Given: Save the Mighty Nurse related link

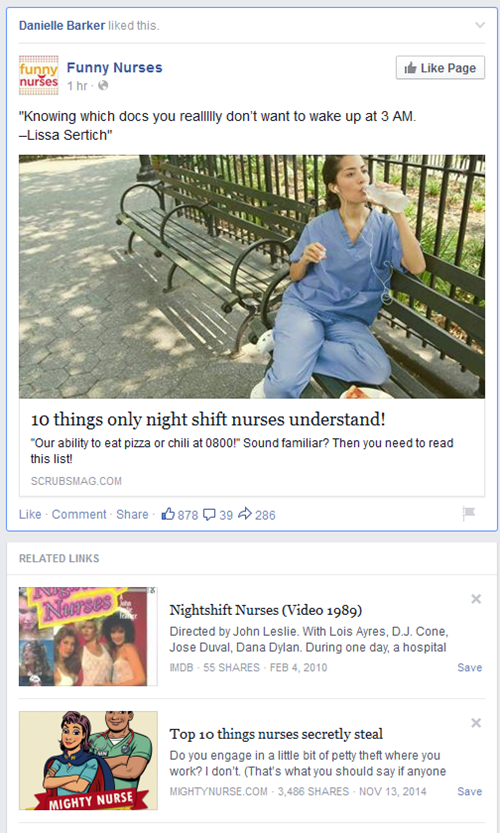Looking at the screenshot, I should (470, 791).
